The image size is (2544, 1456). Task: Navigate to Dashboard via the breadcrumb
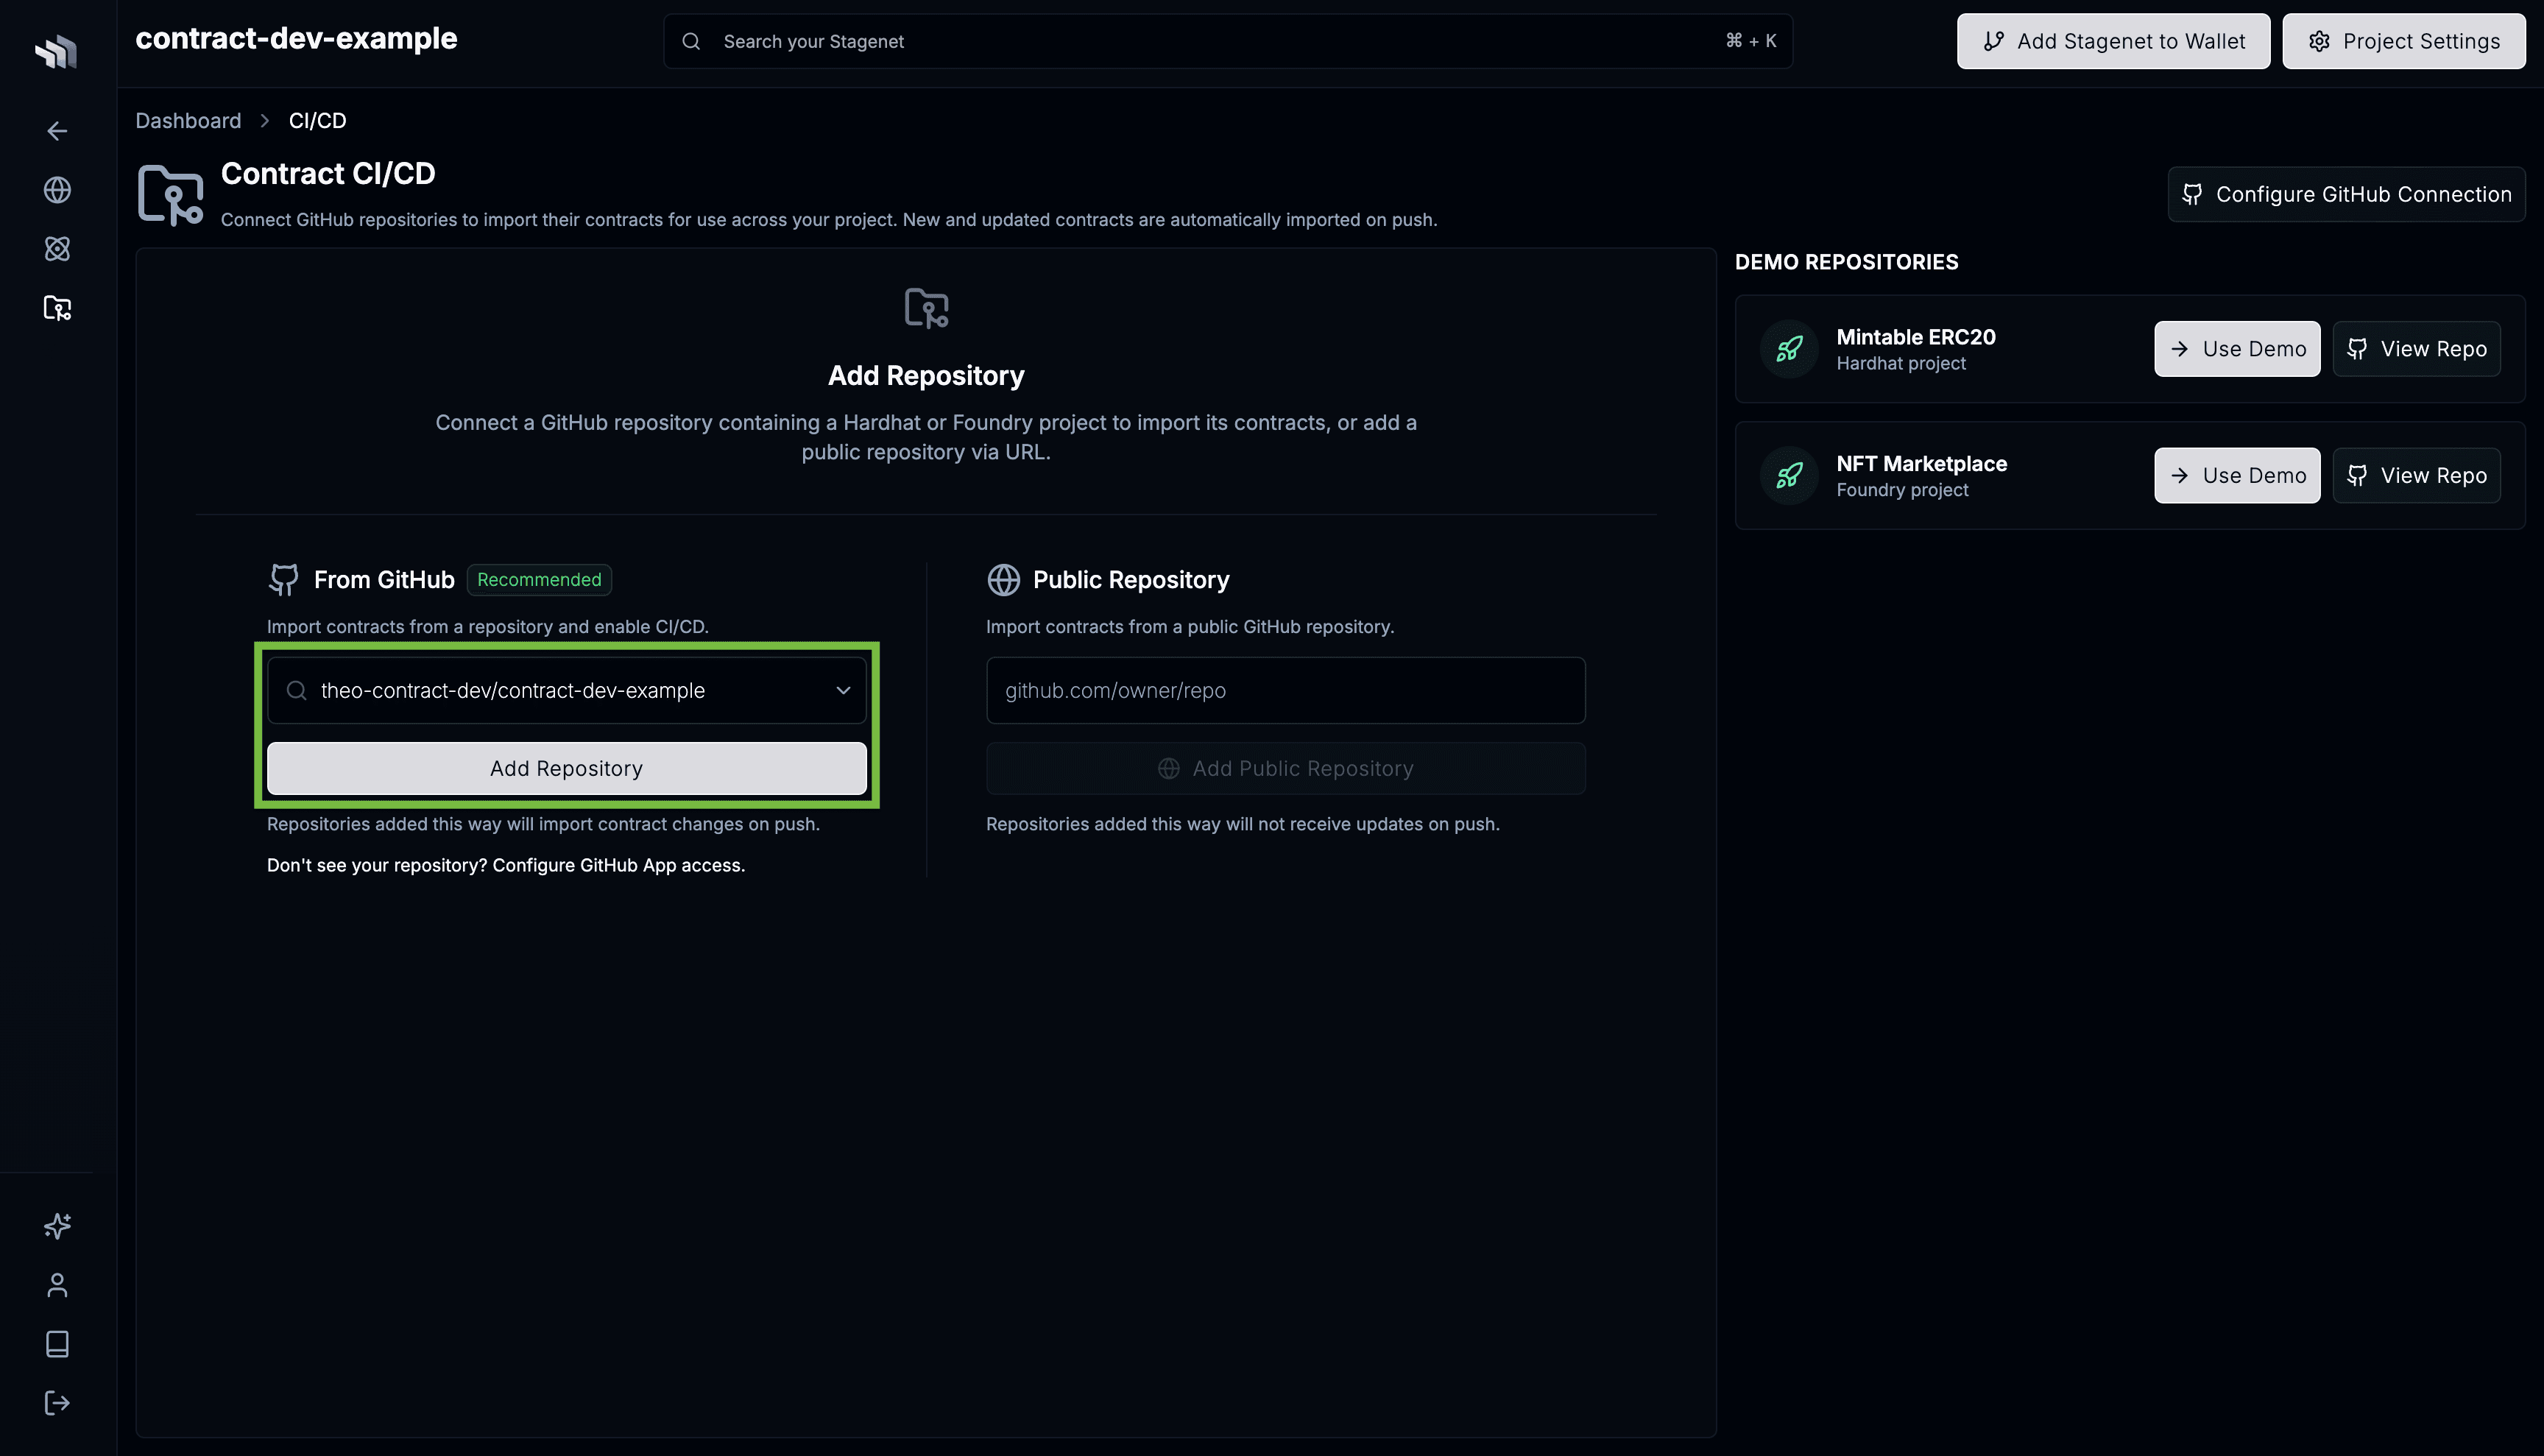tap(188, 120)
